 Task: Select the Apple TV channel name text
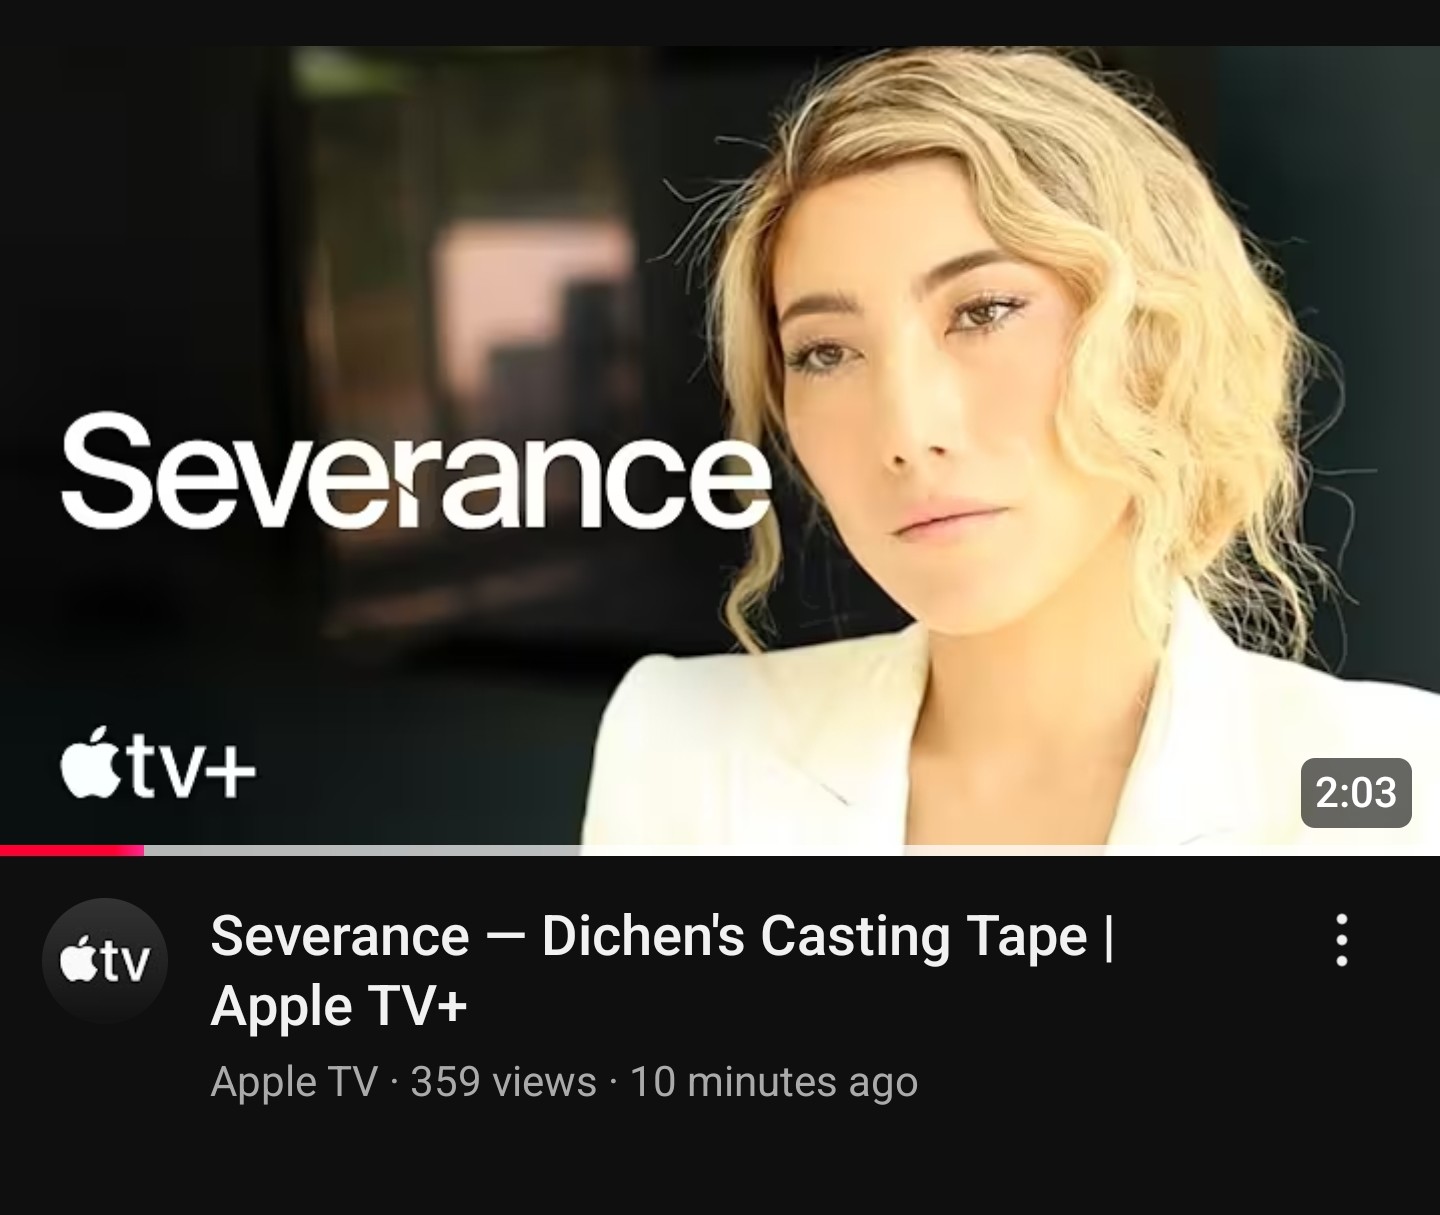pos(294,1082)
